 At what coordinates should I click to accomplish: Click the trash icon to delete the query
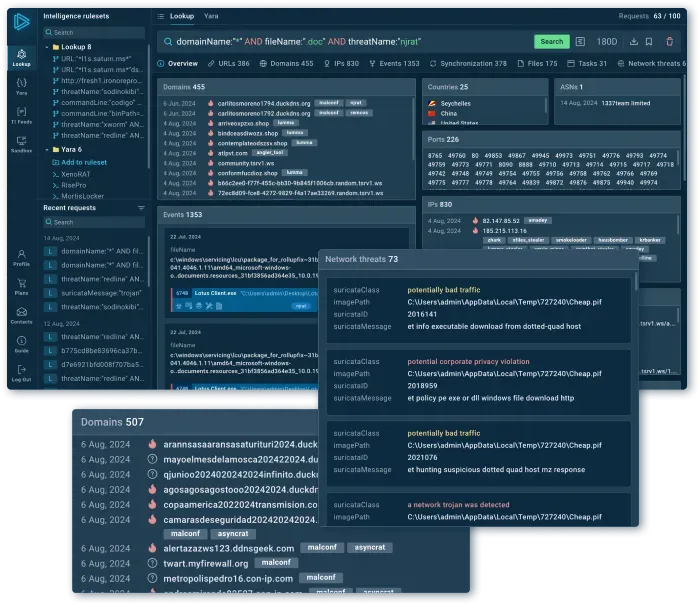(670, 41)
